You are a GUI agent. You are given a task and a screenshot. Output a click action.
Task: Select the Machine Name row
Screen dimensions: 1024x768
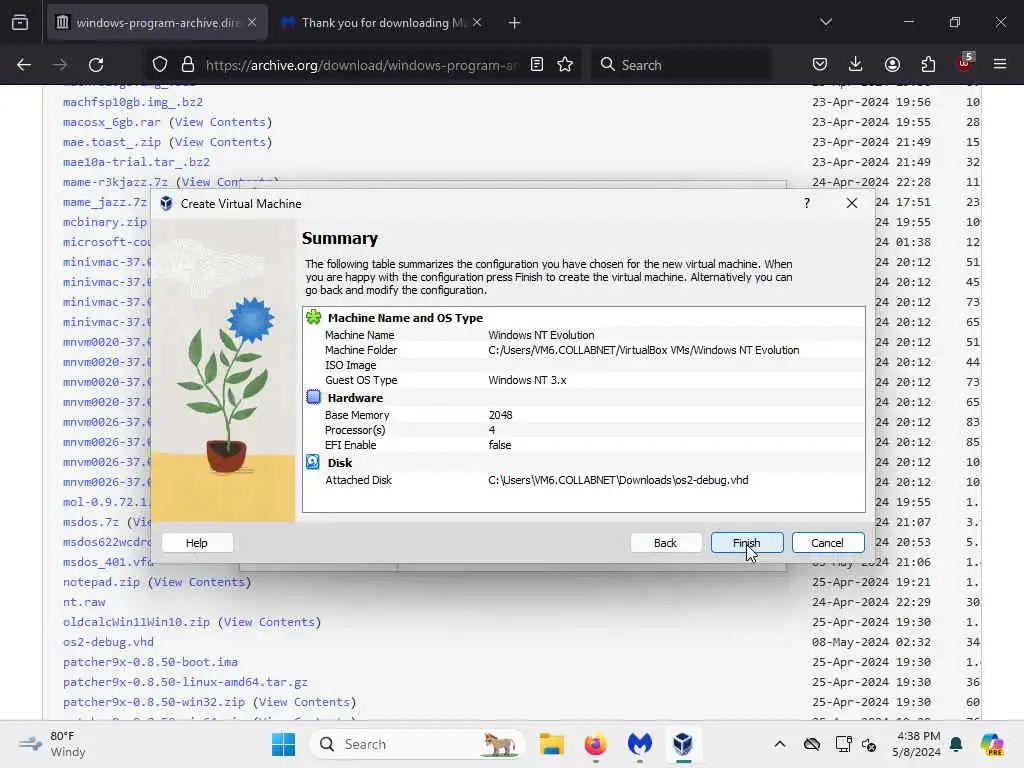click(x=584, y=334)
